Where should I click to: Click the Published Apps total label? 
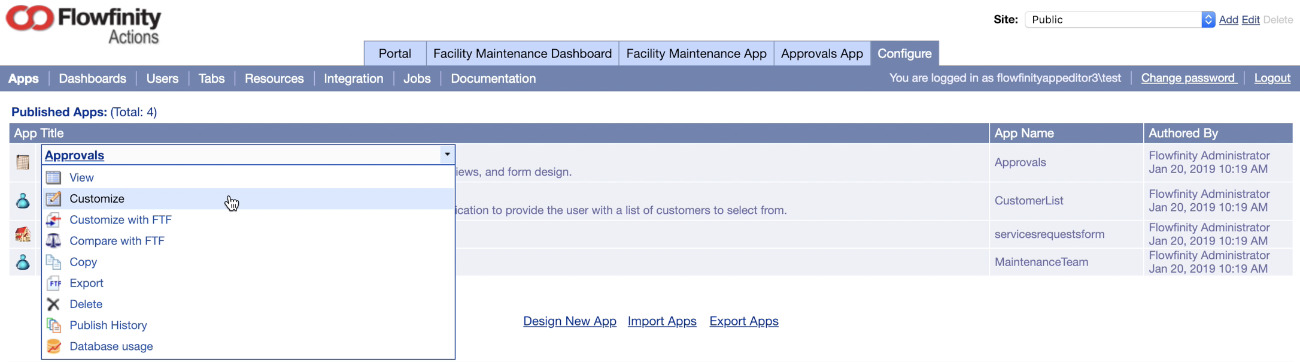point(84,113)
